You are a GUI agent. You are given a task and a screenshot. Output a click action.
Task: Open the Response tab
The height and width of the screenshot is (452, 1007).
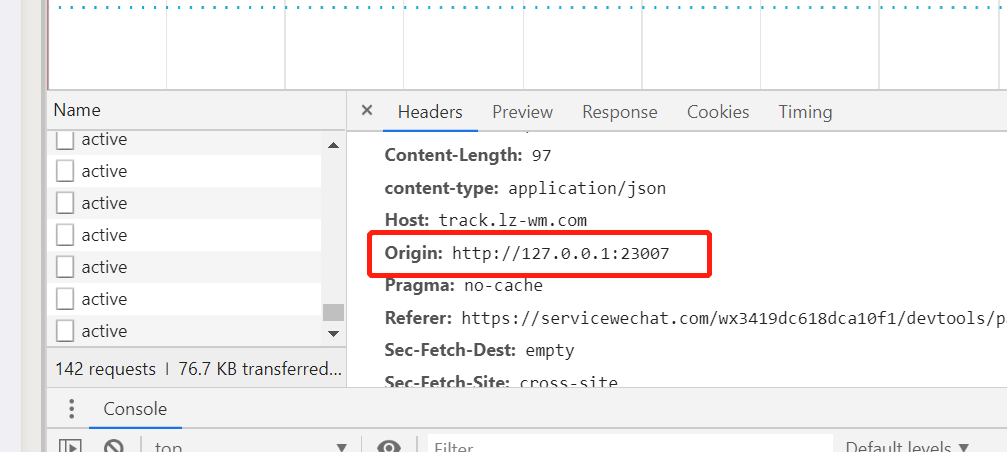pyautogui.click(x=620, y=112)
